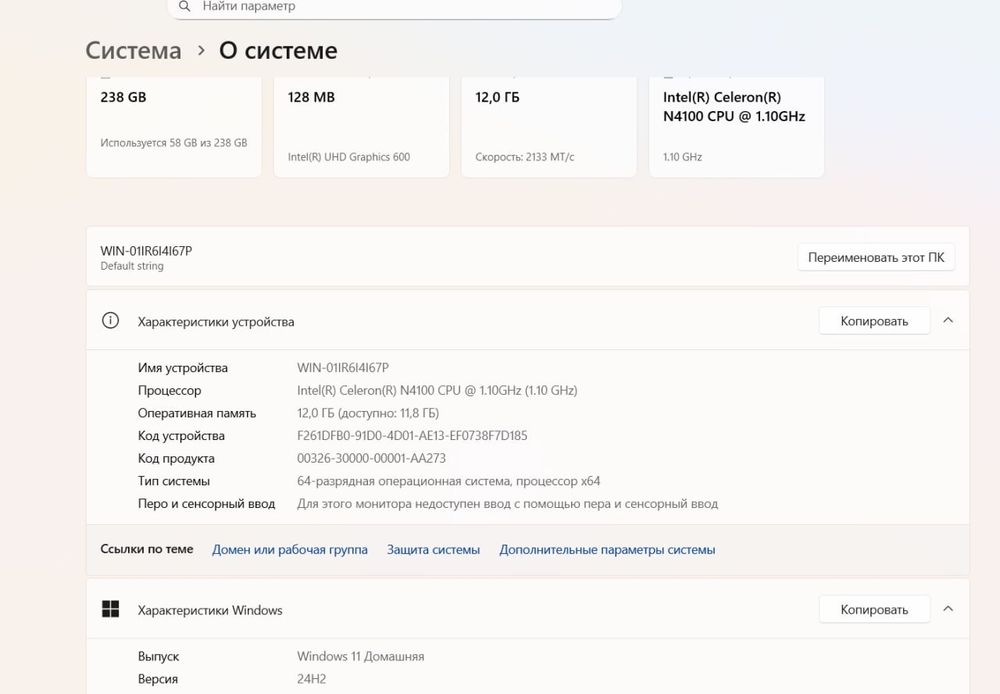Click PC name above Default string

[x=146, y=251]
